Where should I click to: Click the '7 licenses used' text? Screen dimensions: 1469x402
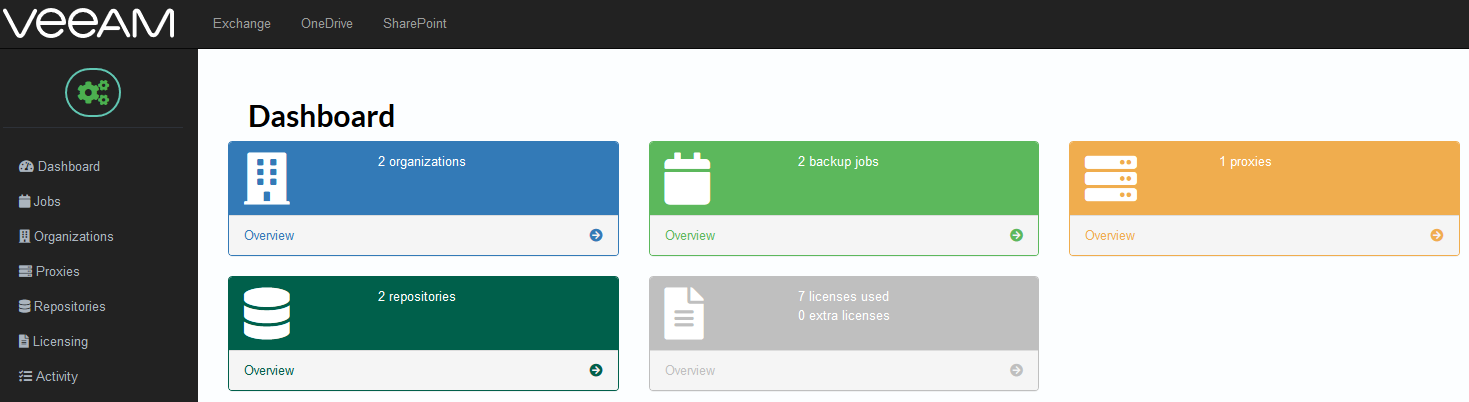(x=843, y=296)
